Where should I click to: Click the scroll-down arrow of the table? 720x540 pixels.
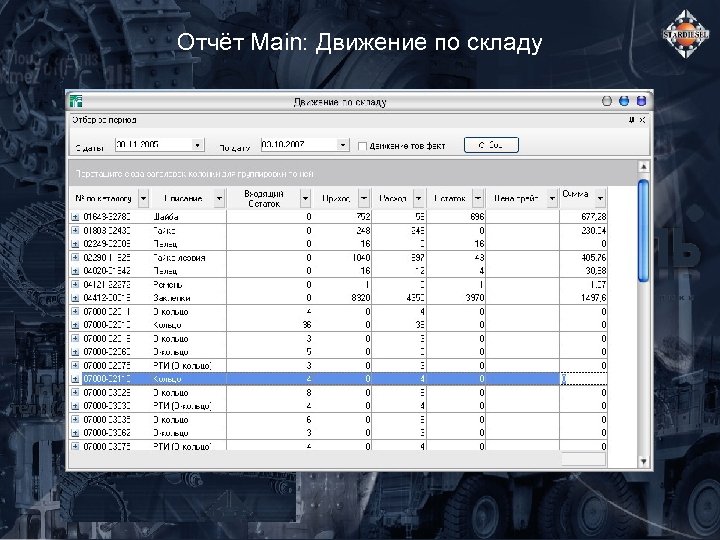pos(643,461)
